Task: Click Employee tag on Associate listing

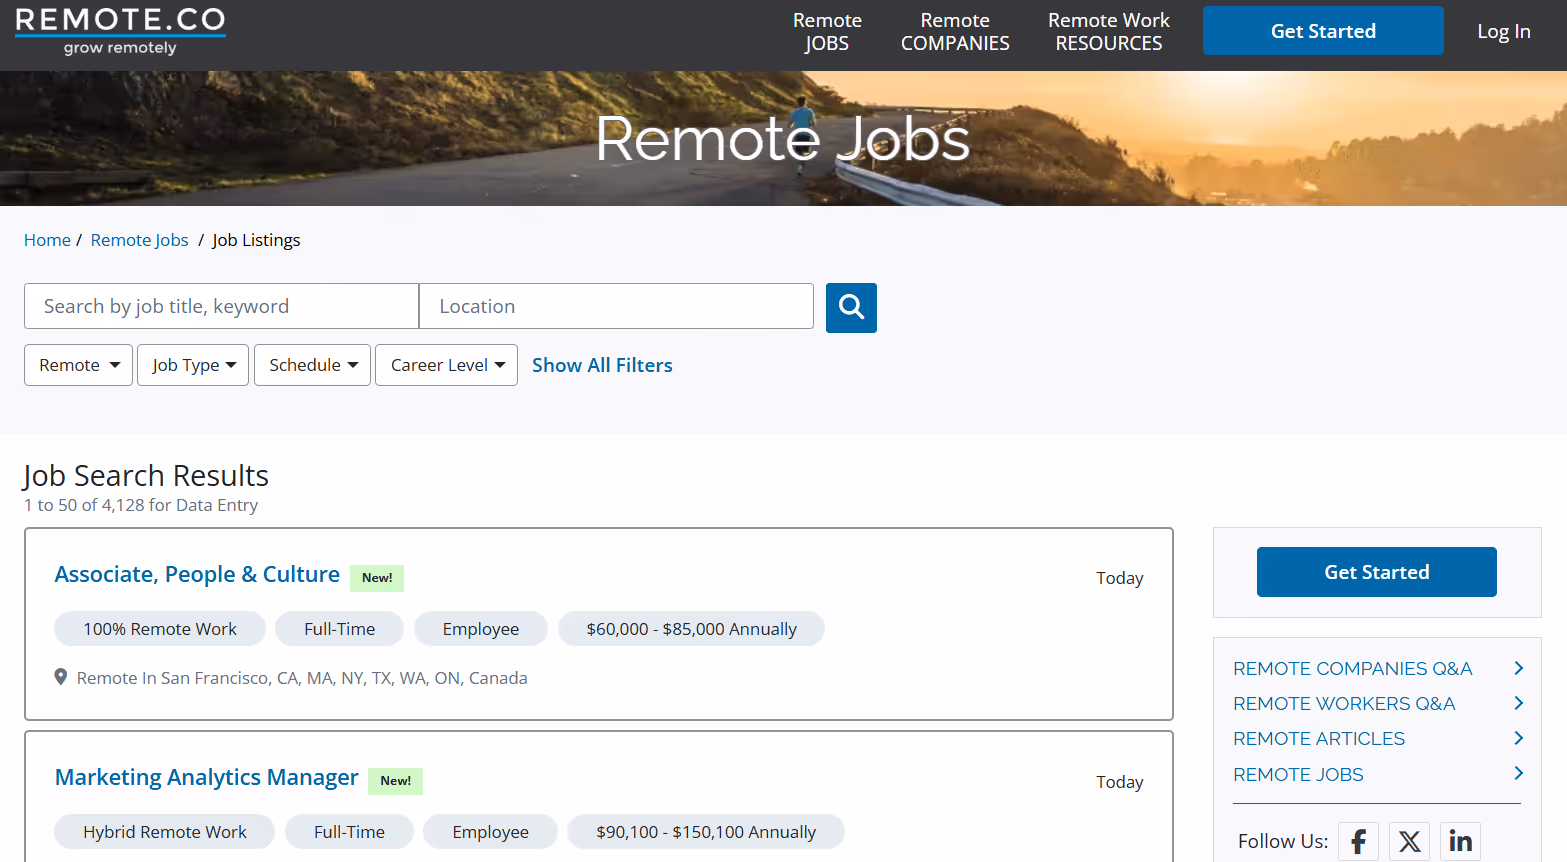Action: click(x=481, y=629)
